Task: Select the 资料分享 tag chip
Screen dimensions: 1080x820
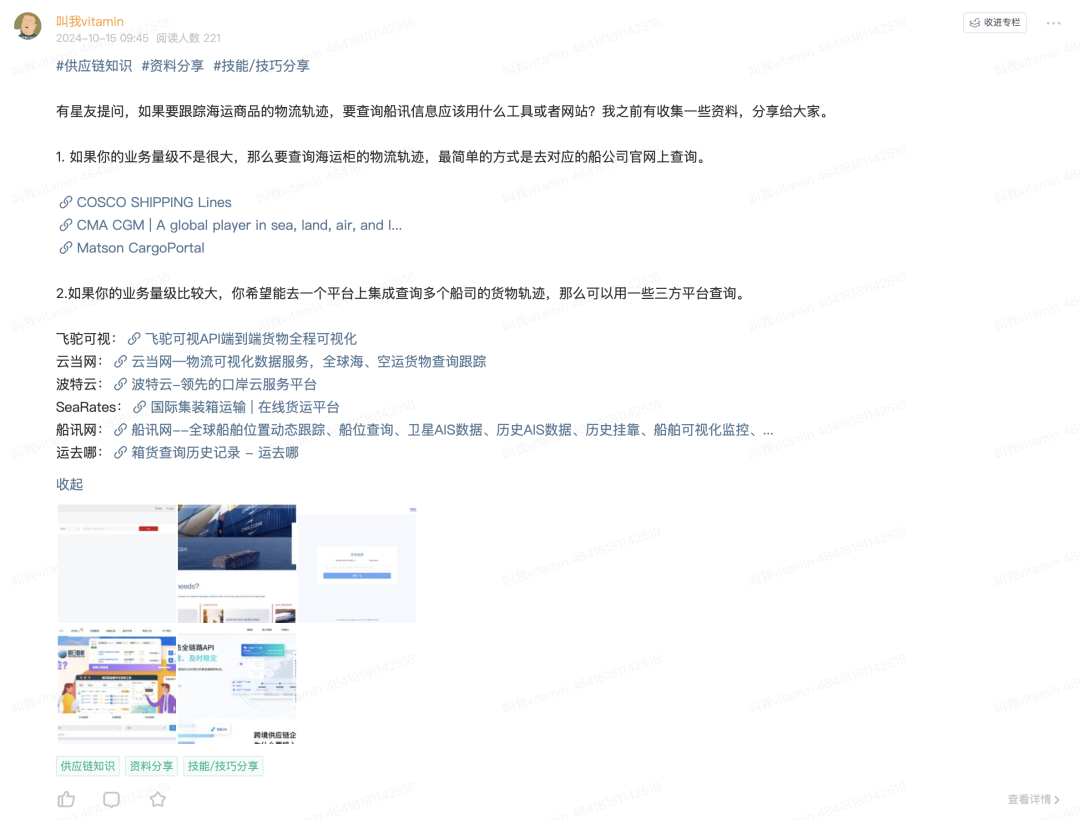Action: (151, 766)
